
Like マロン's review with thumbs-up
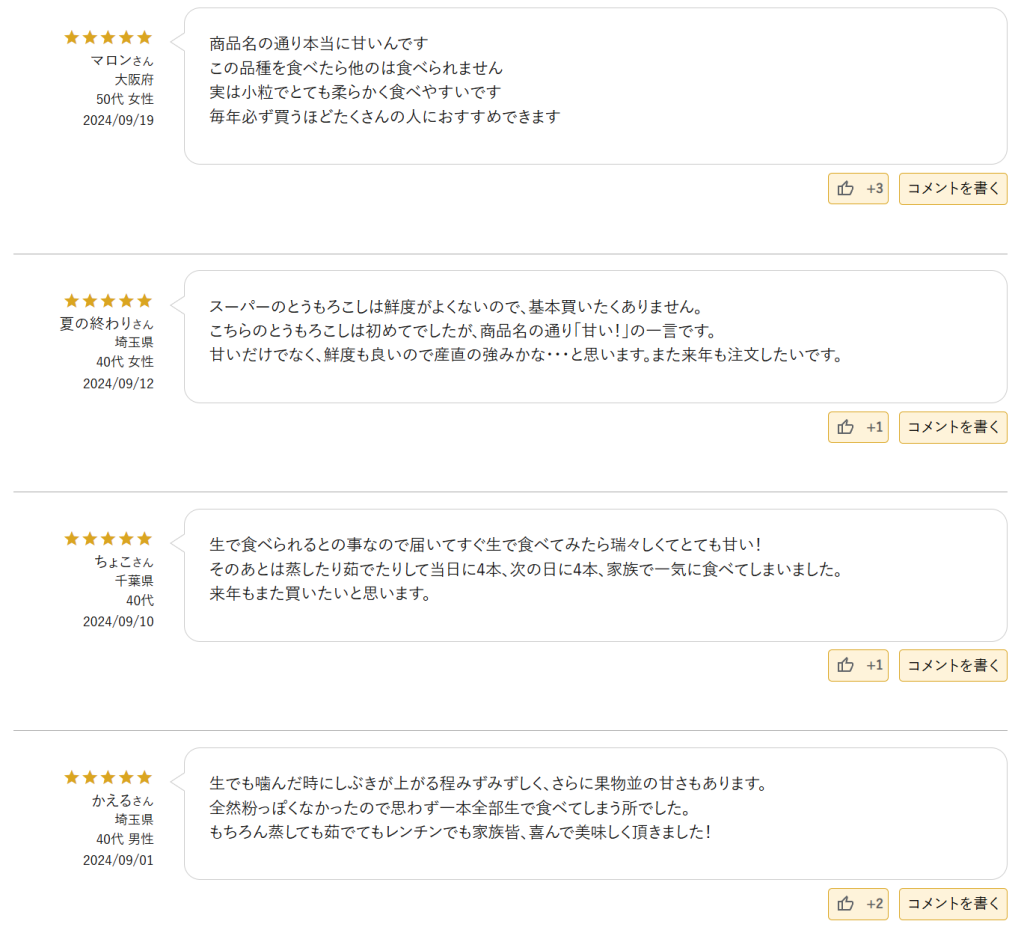tap(857, 189)
